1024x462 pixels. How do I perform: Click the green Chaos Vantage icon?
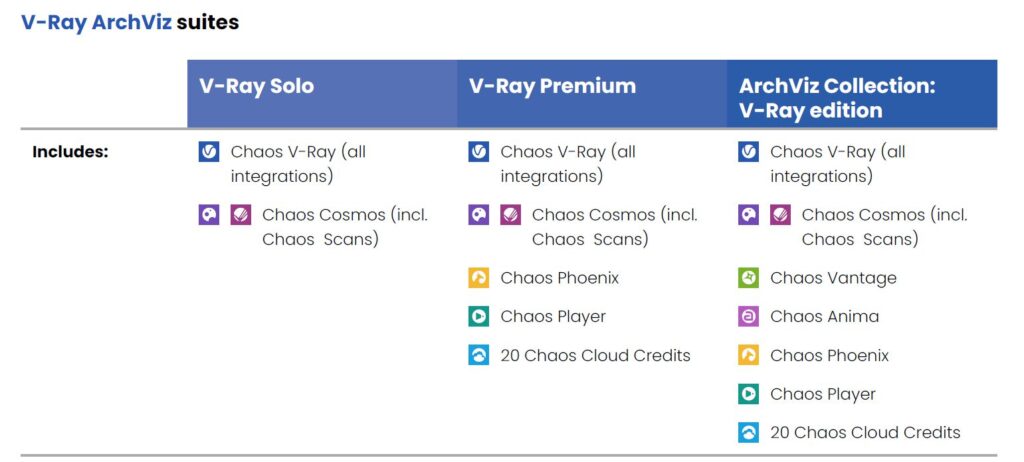(748, 278)
